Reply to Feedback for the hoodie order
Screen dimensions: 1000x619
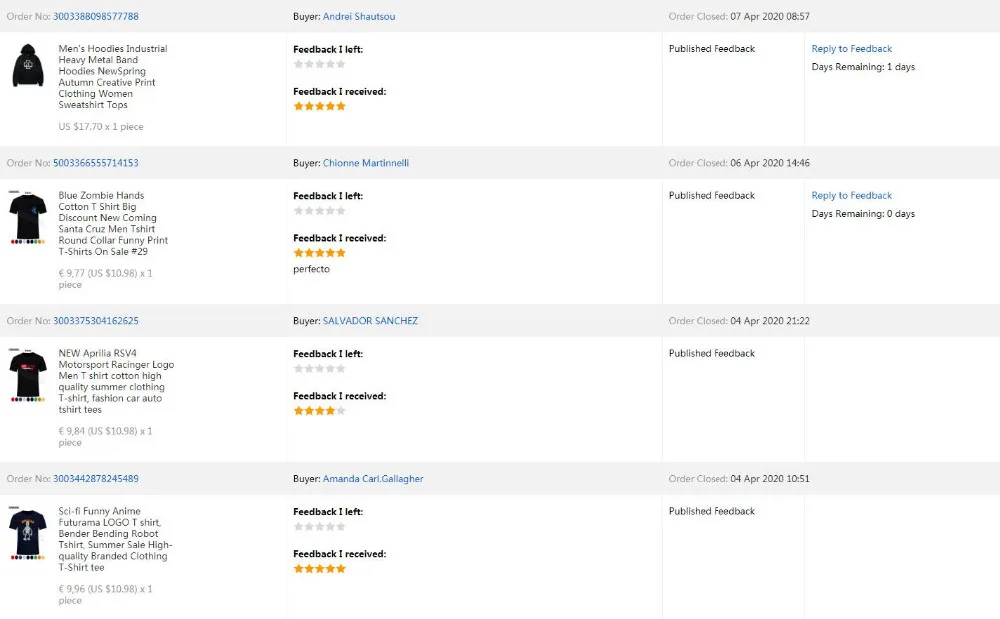coord(851,49)
